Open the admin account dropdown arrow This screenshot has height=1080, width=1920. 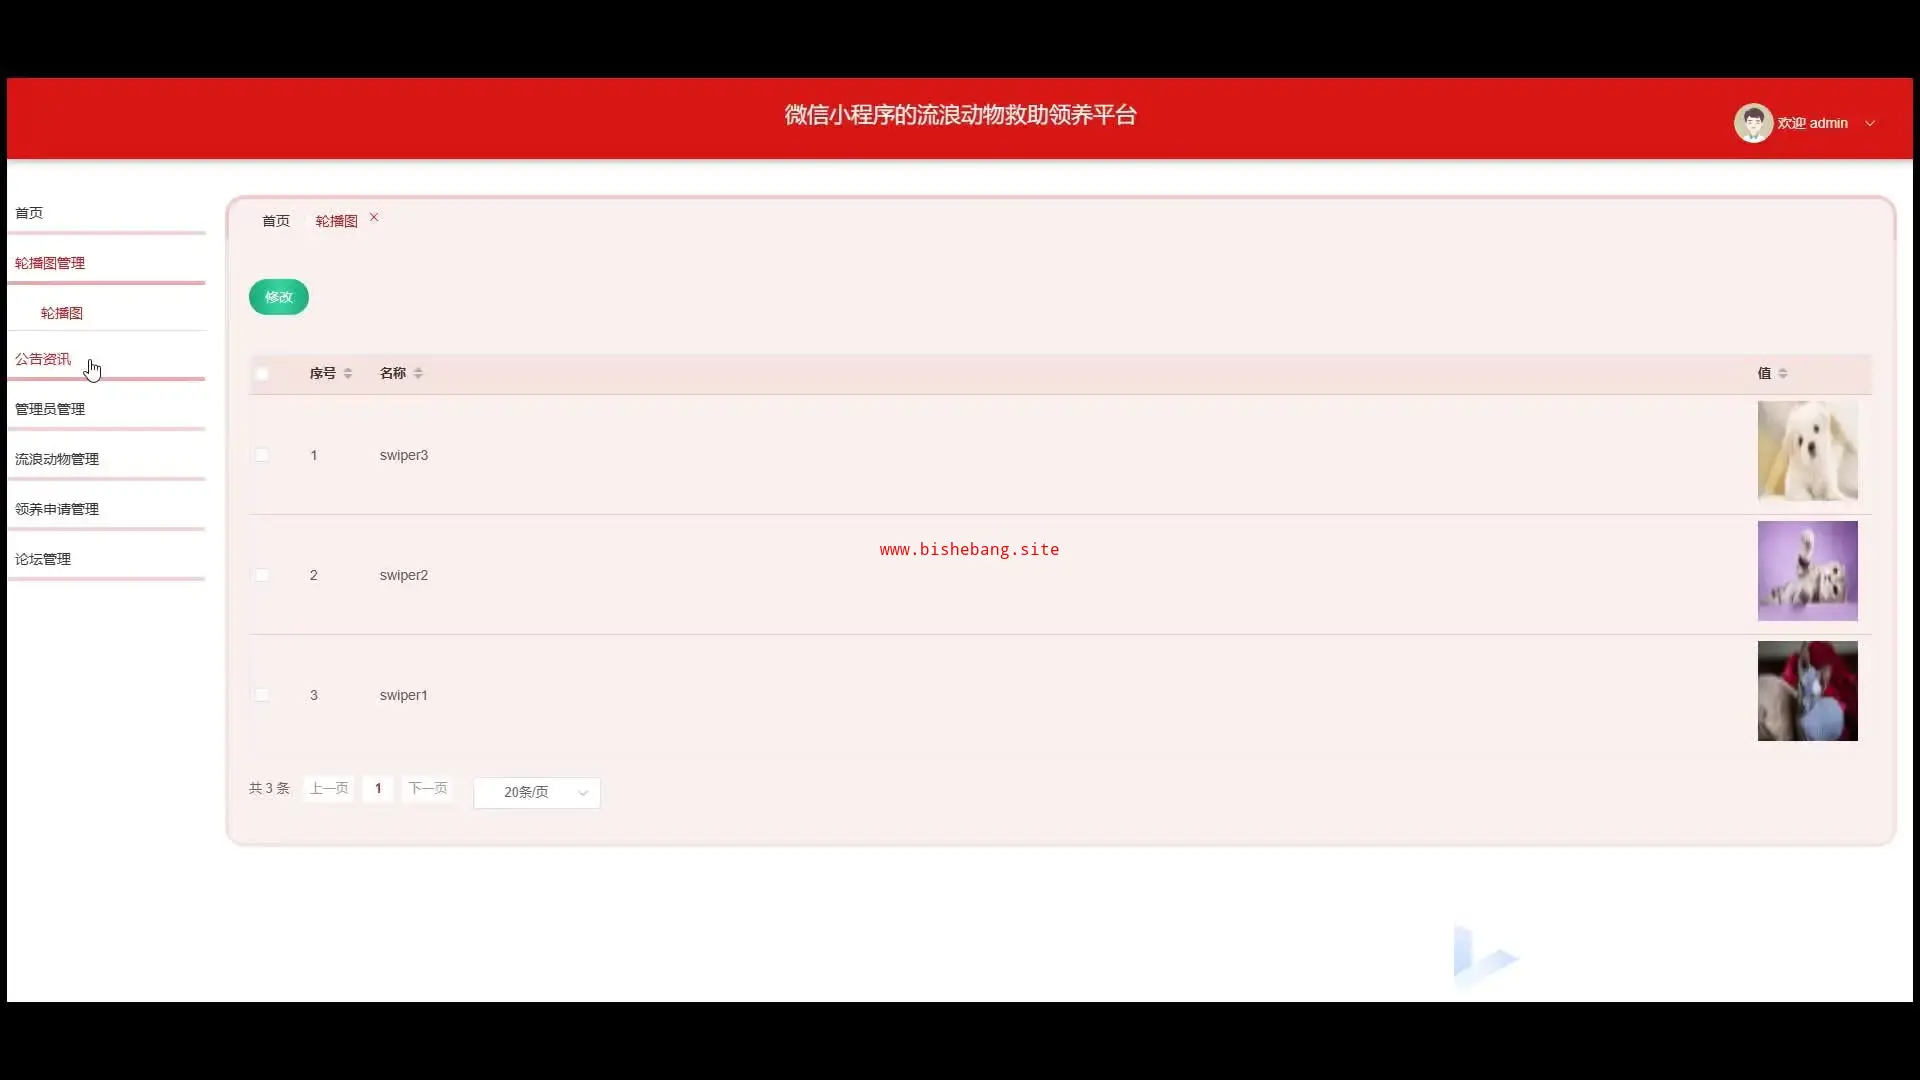1870,124
